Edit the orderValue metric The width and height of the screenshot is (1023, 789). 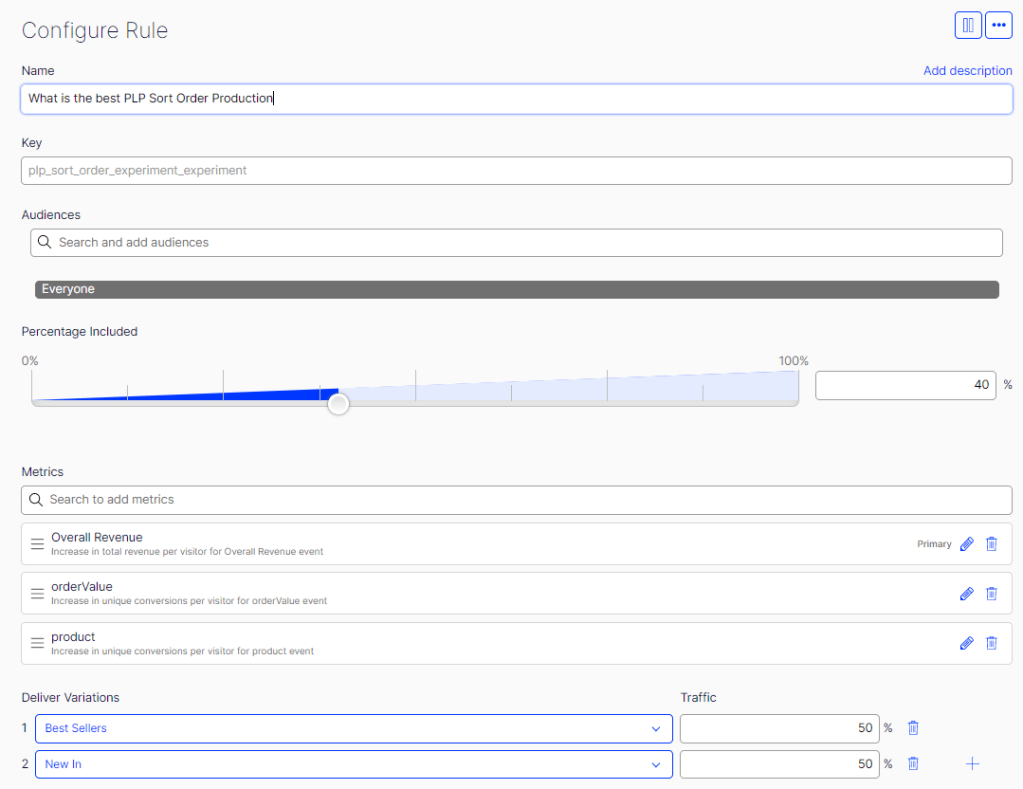coord(966,593)
